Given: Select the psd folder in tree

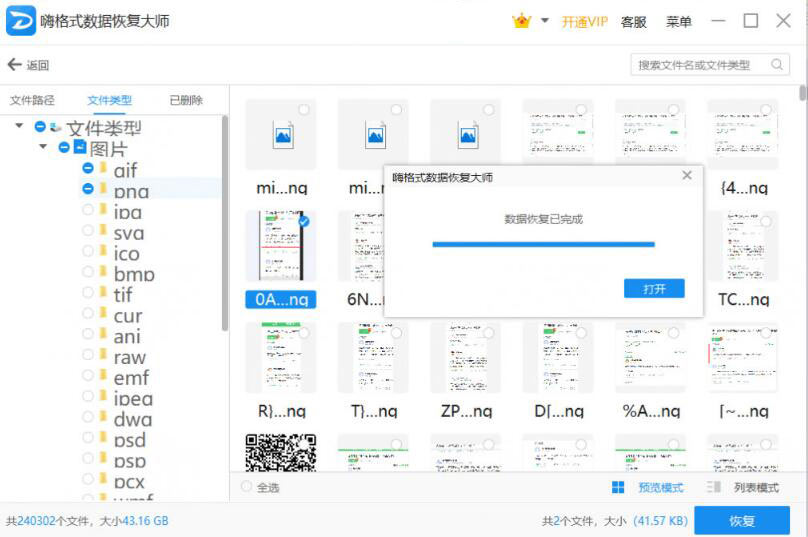Looking at the screenshot, I should click(129, 440).
